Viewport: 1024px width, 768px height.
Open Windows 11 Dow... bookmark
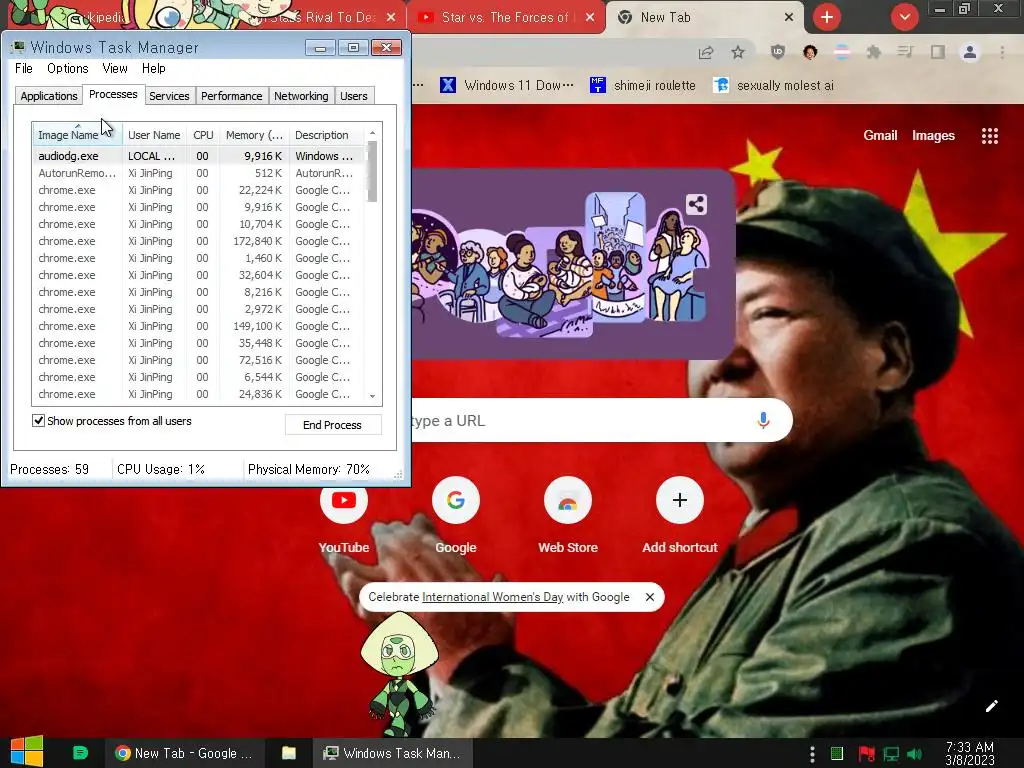click(507, 86)
